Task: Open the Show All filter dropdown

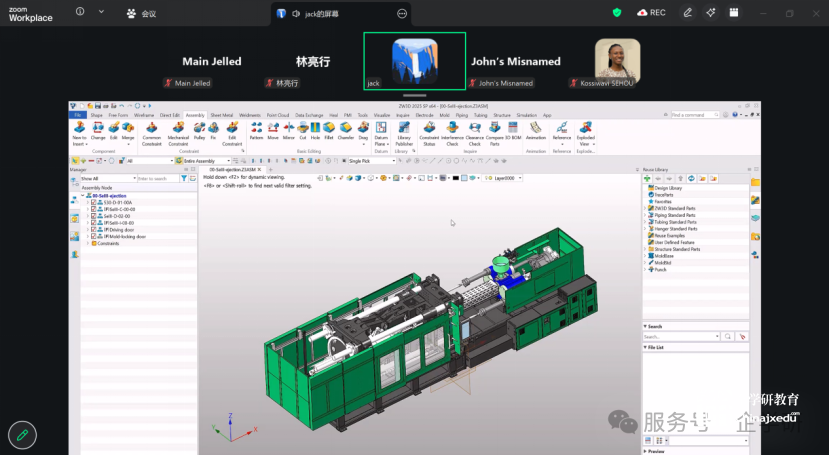Action: 106,178
